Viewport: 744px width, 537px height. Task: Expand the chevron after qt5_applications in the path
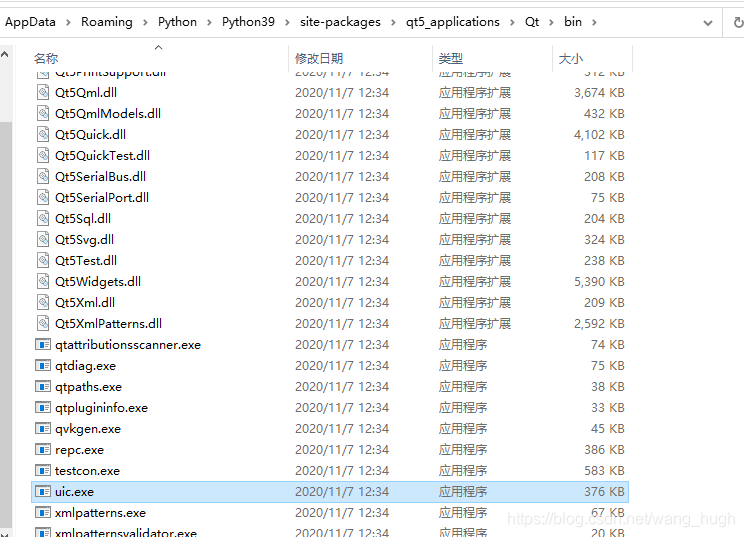pos(512,22)
